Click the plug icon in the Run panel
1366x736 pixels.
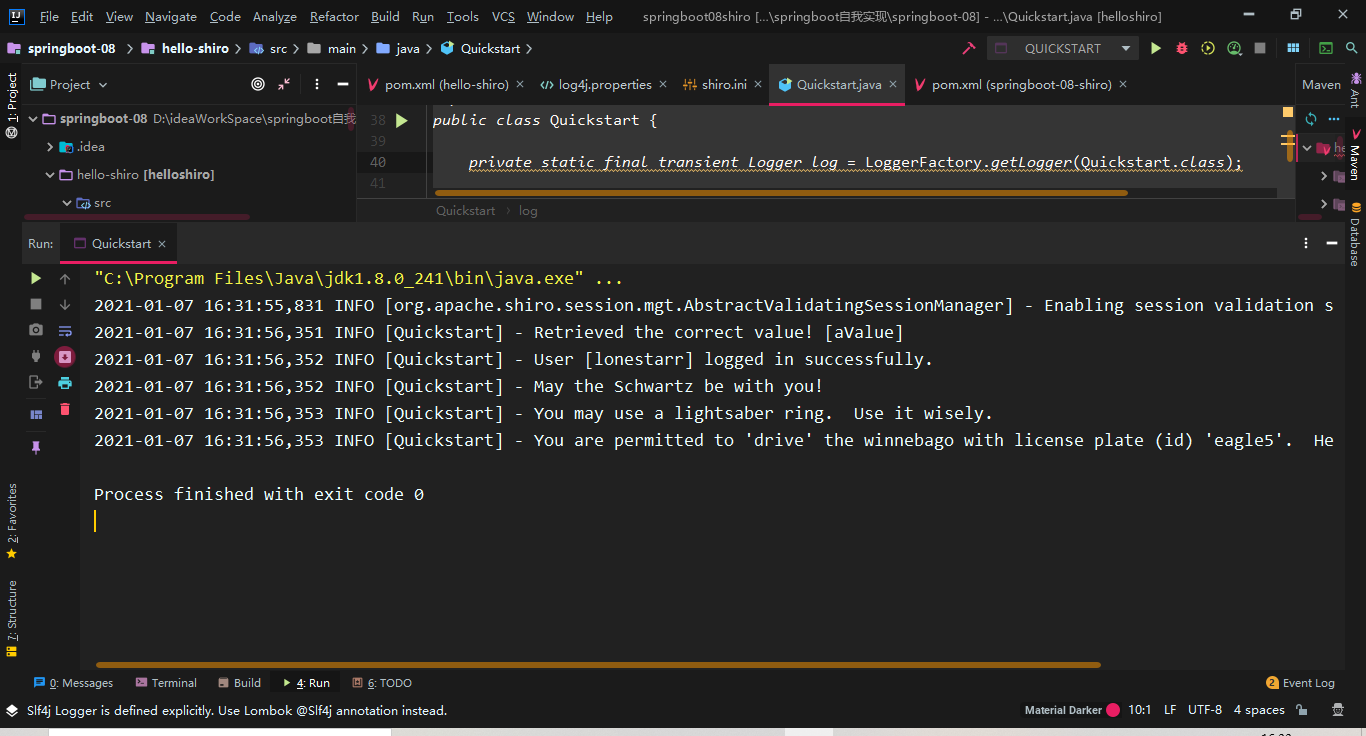[36, 356]
